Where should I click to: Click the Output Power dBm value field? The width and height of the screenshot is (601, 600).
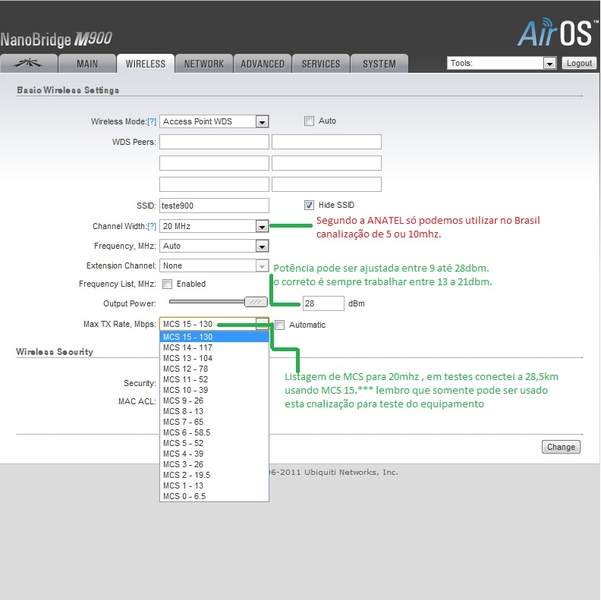click(323, 304)
